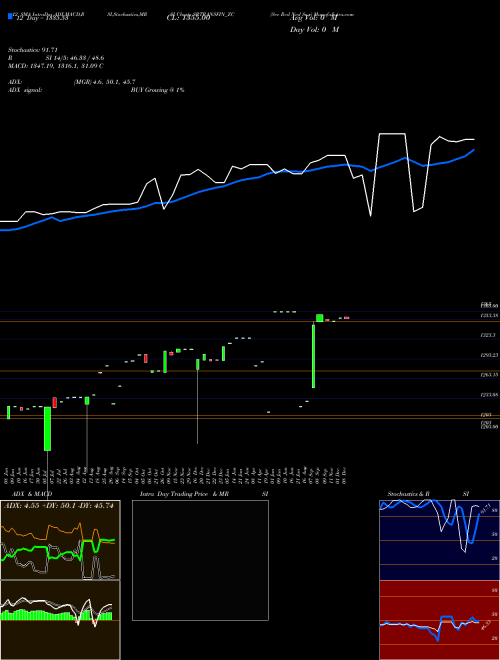Image resolution: width=500 pixels, height=660 pixels.
Task: Select the 'SI 14/3: 46.33 / 48.6' text
Action: (x=75, y=58)
